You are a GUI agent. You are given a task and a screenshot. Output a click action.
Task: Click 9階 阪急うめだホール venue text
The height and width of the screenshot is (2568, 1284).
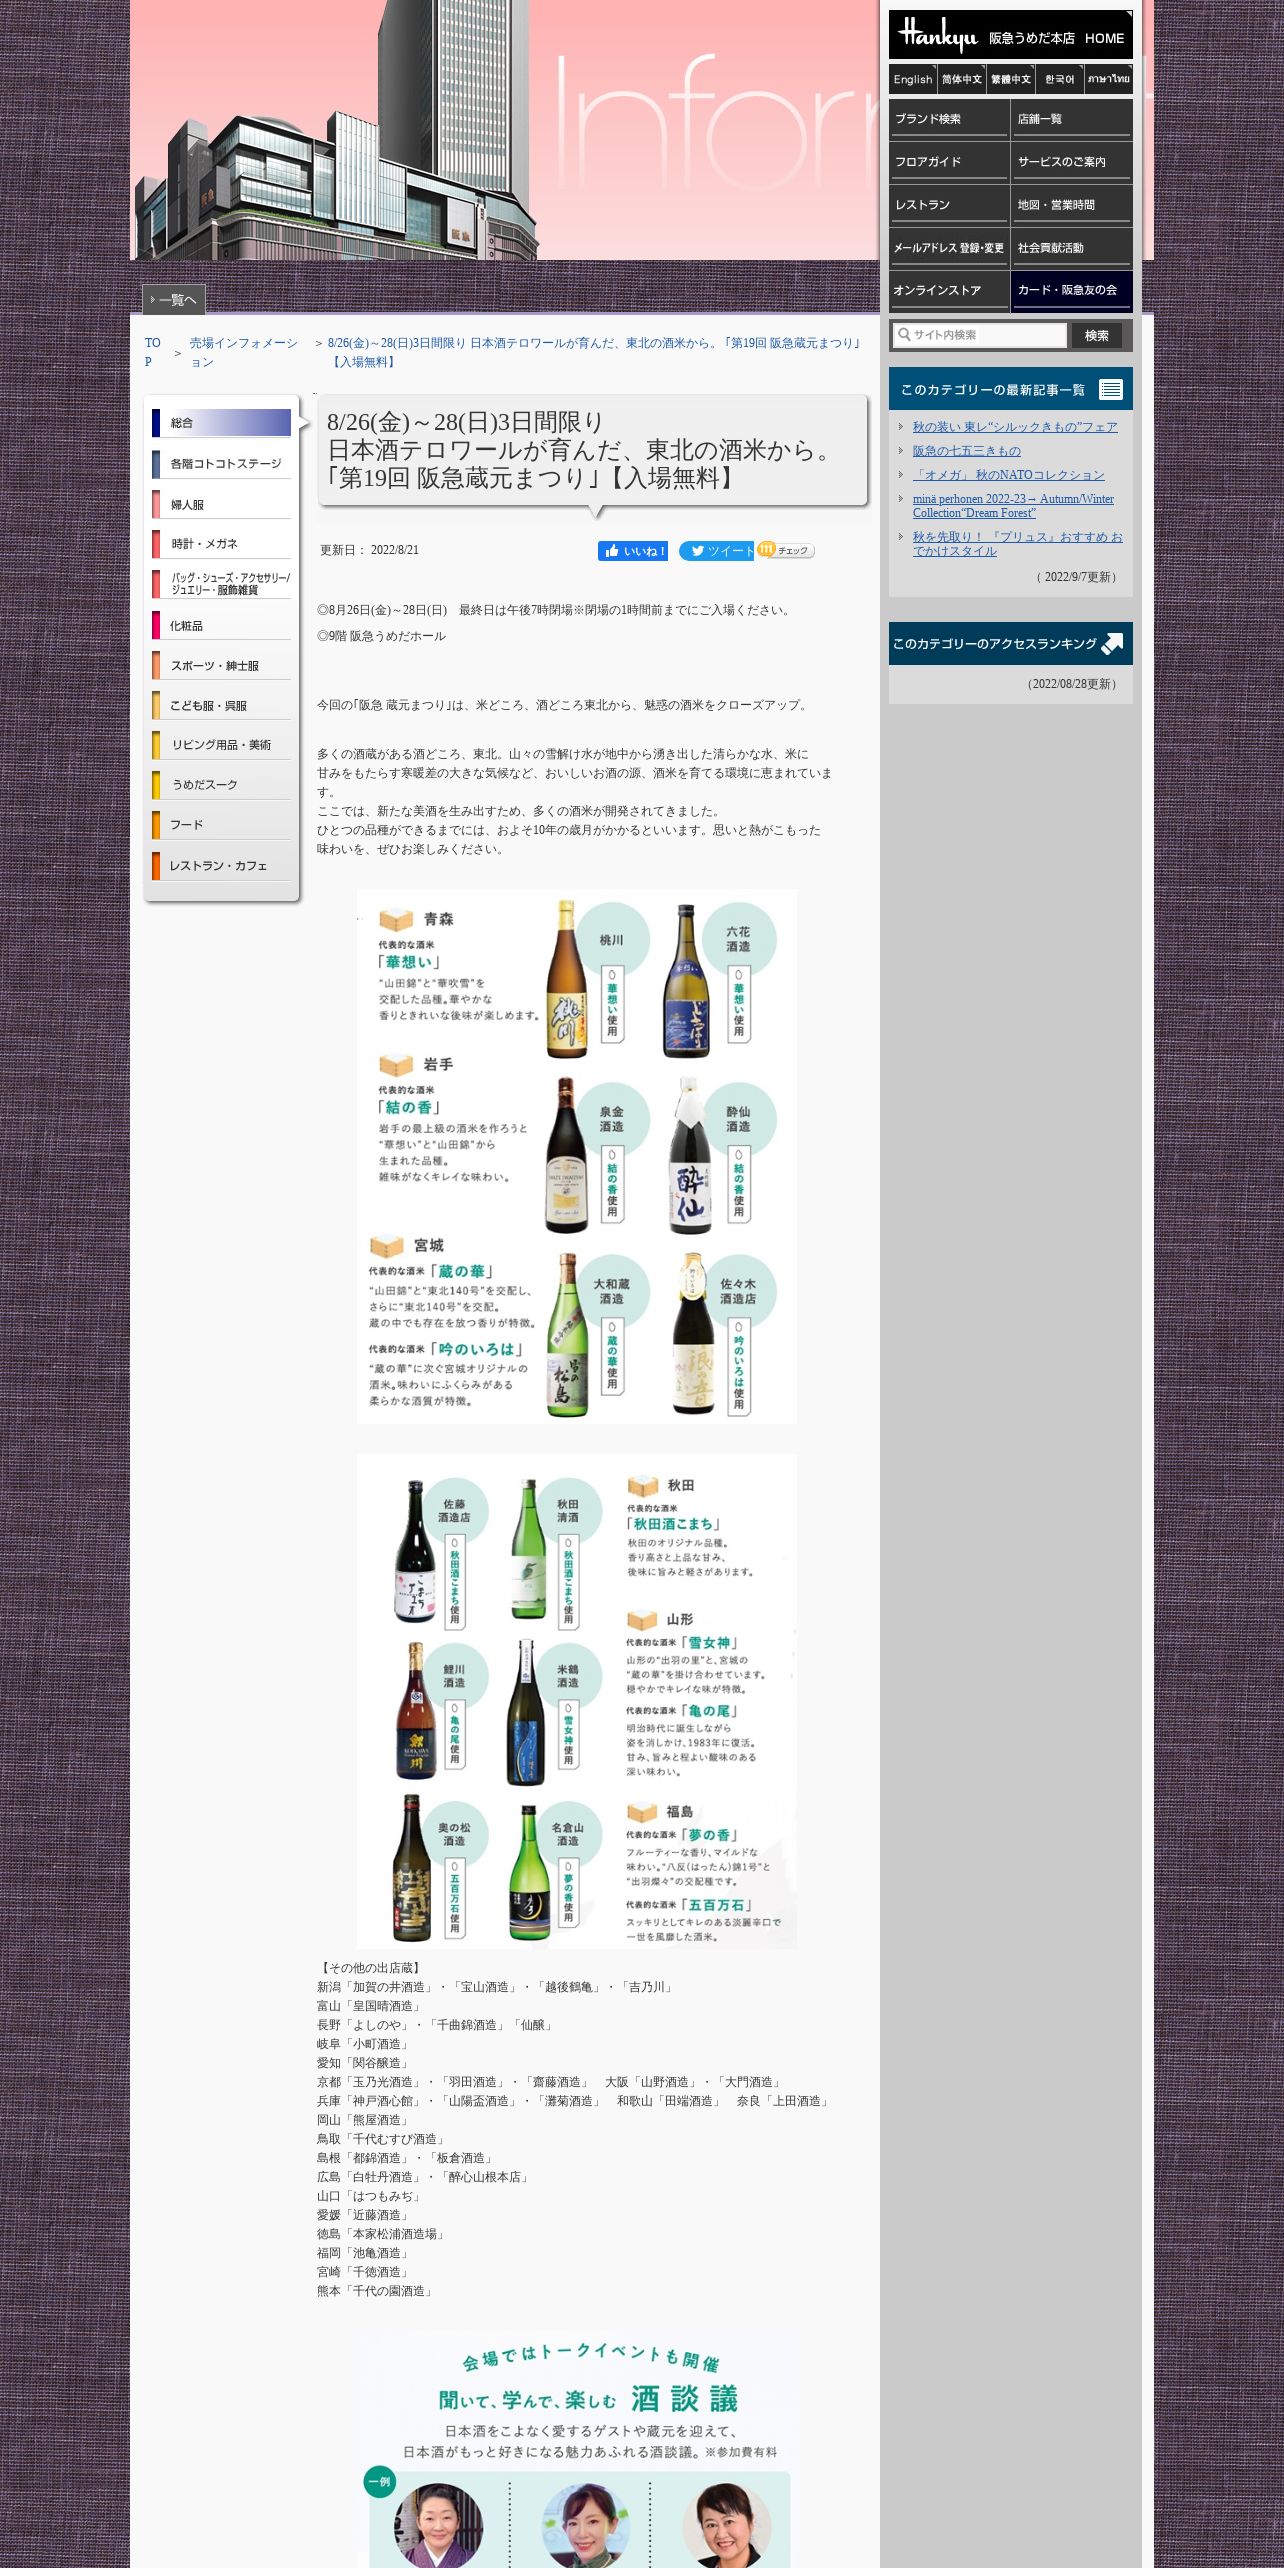pyautogui.click(x=381, y=636)
